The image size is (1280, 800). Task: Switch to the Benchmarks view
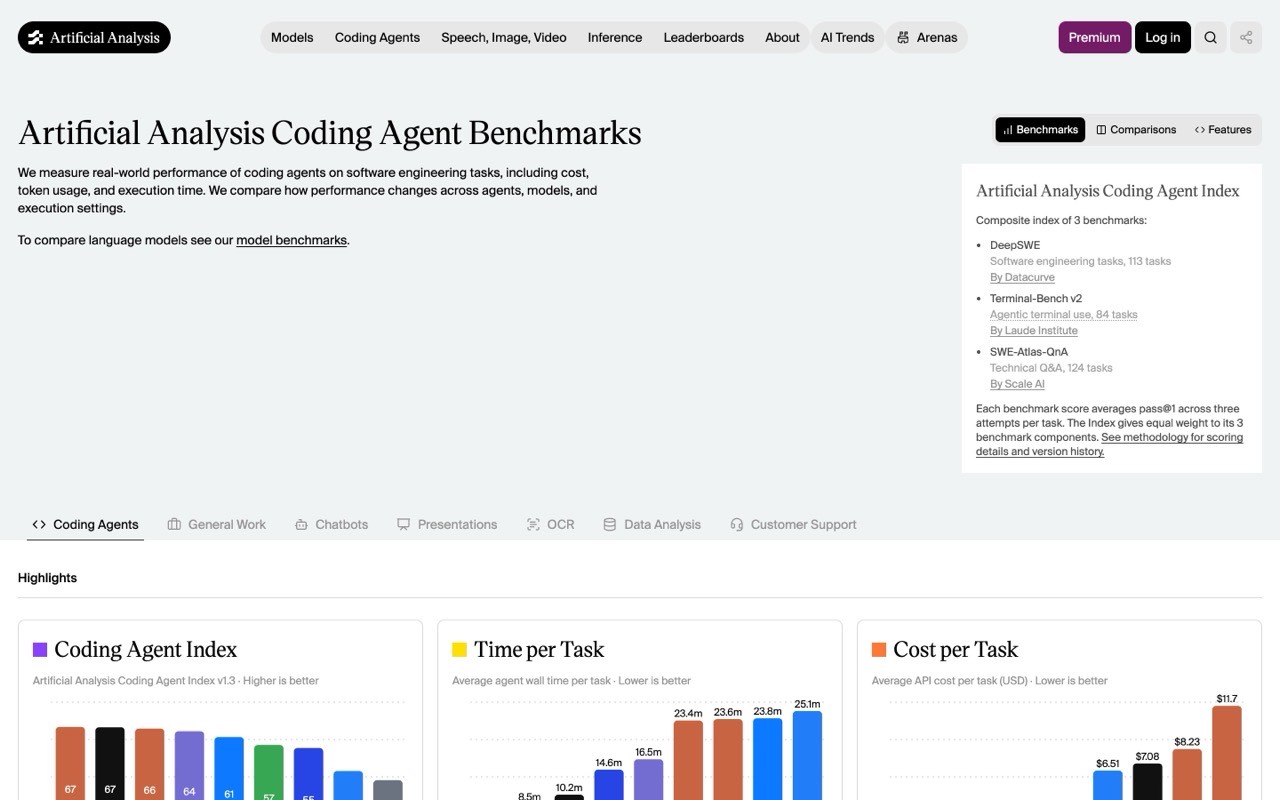click(x=1040, y=130)
